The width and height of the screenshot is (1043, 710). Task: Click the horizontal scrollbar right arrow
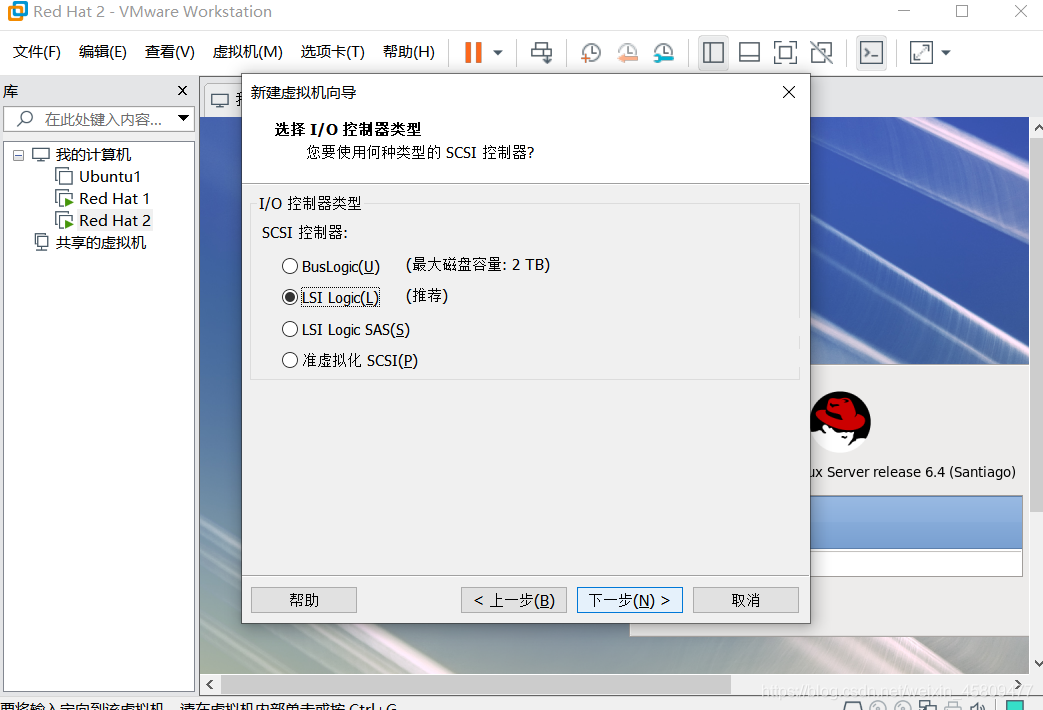(1018, 685)
